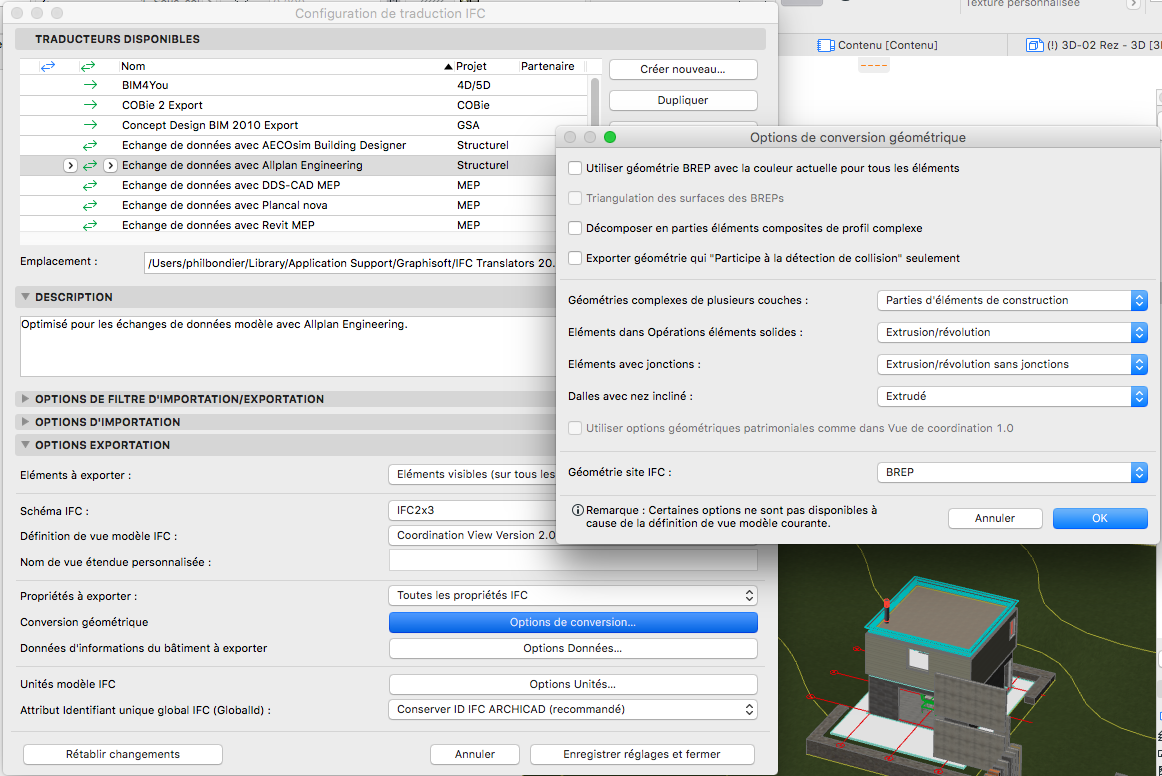The height and width of the screenshot is (776, 1162).
Task: Open the Géométrie site IFC dropdown
Action: 1010,472
